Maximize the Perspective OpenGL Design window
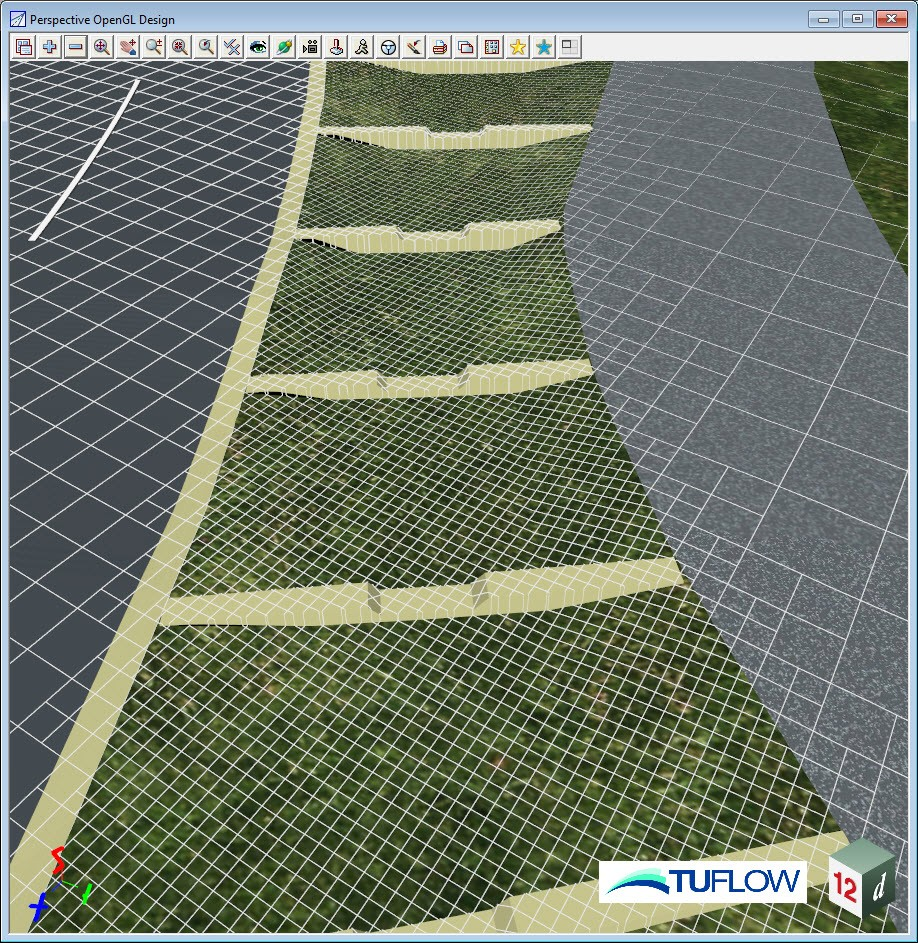918x943 pixels. pos(857,18)
